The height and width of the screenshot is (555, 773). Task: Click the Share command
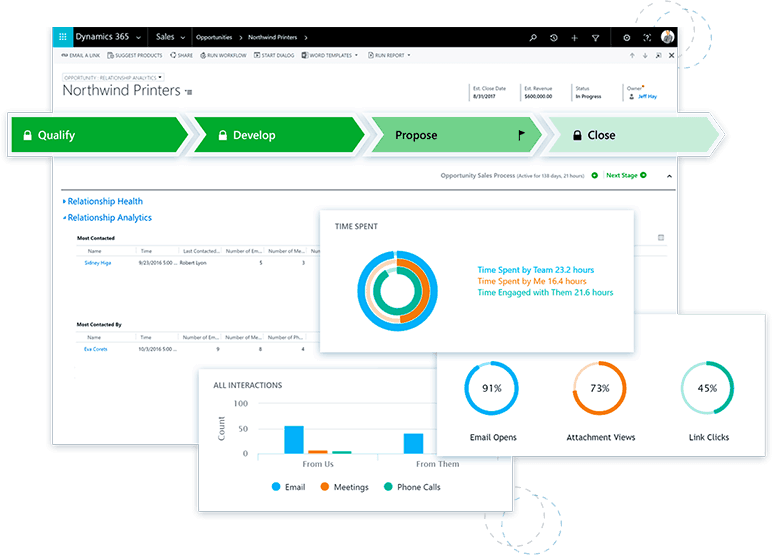click(181, 56)
